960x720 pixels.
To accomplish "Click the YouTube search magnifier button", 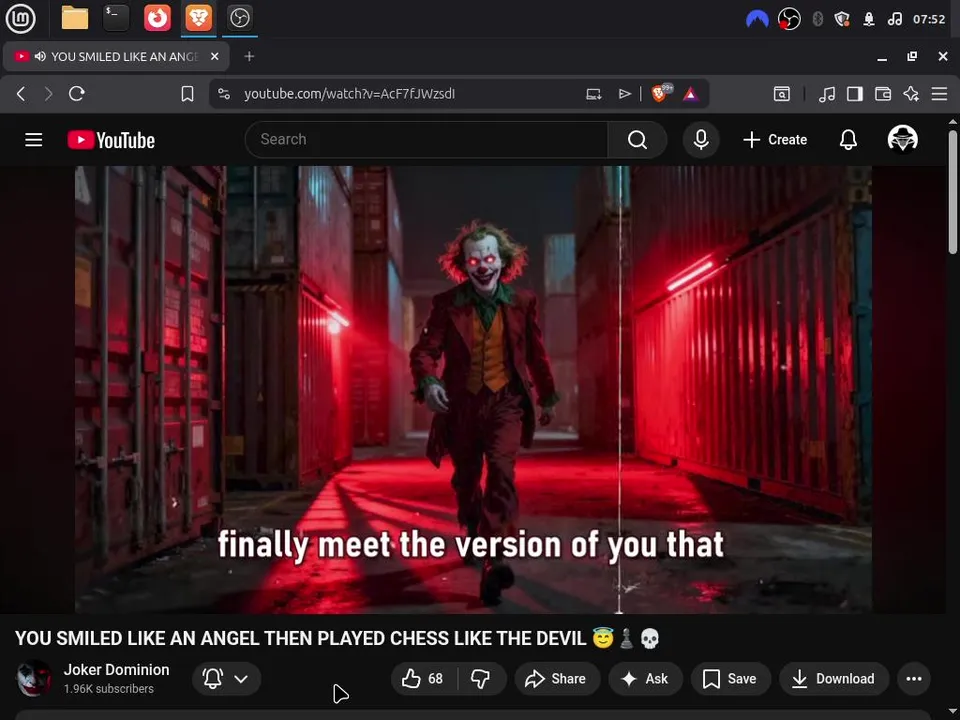I will coord(637,140).
